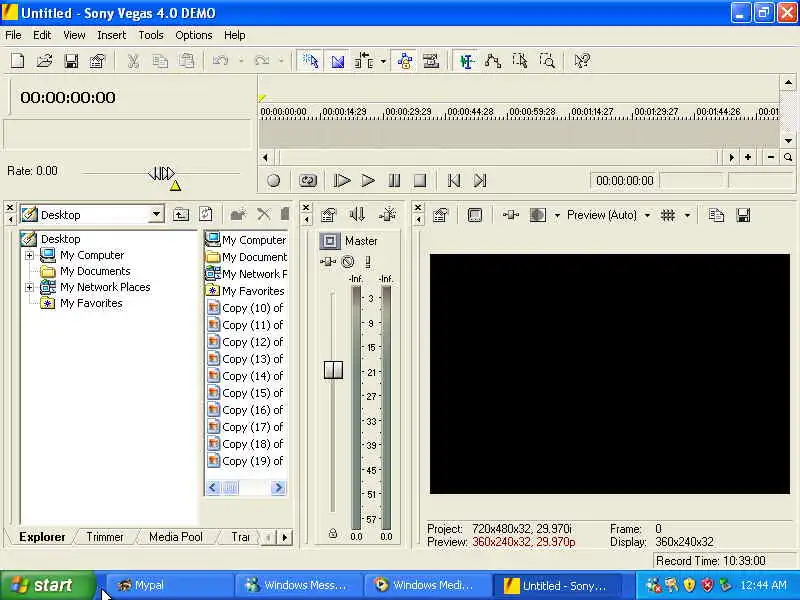The width and height of the screenshot is (800, 600).
Task: Click the Play button
Action: pyautogui.click(x=368, y=181)
